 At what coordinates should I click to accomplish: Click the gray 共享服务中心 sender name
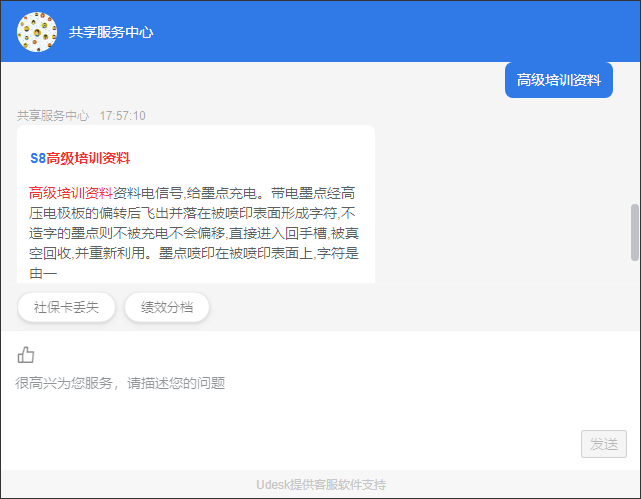point(53,116)
